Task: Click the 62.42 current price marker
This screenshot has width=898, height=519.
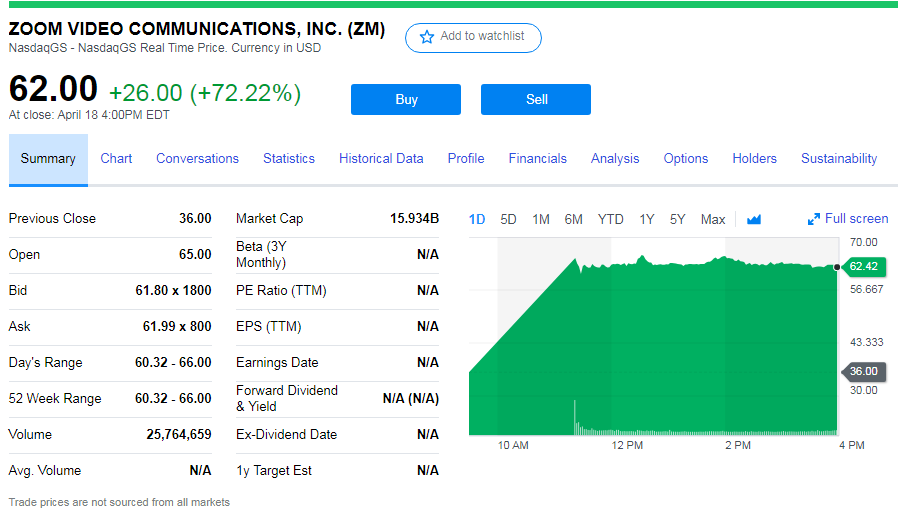Action: (863, 266)
